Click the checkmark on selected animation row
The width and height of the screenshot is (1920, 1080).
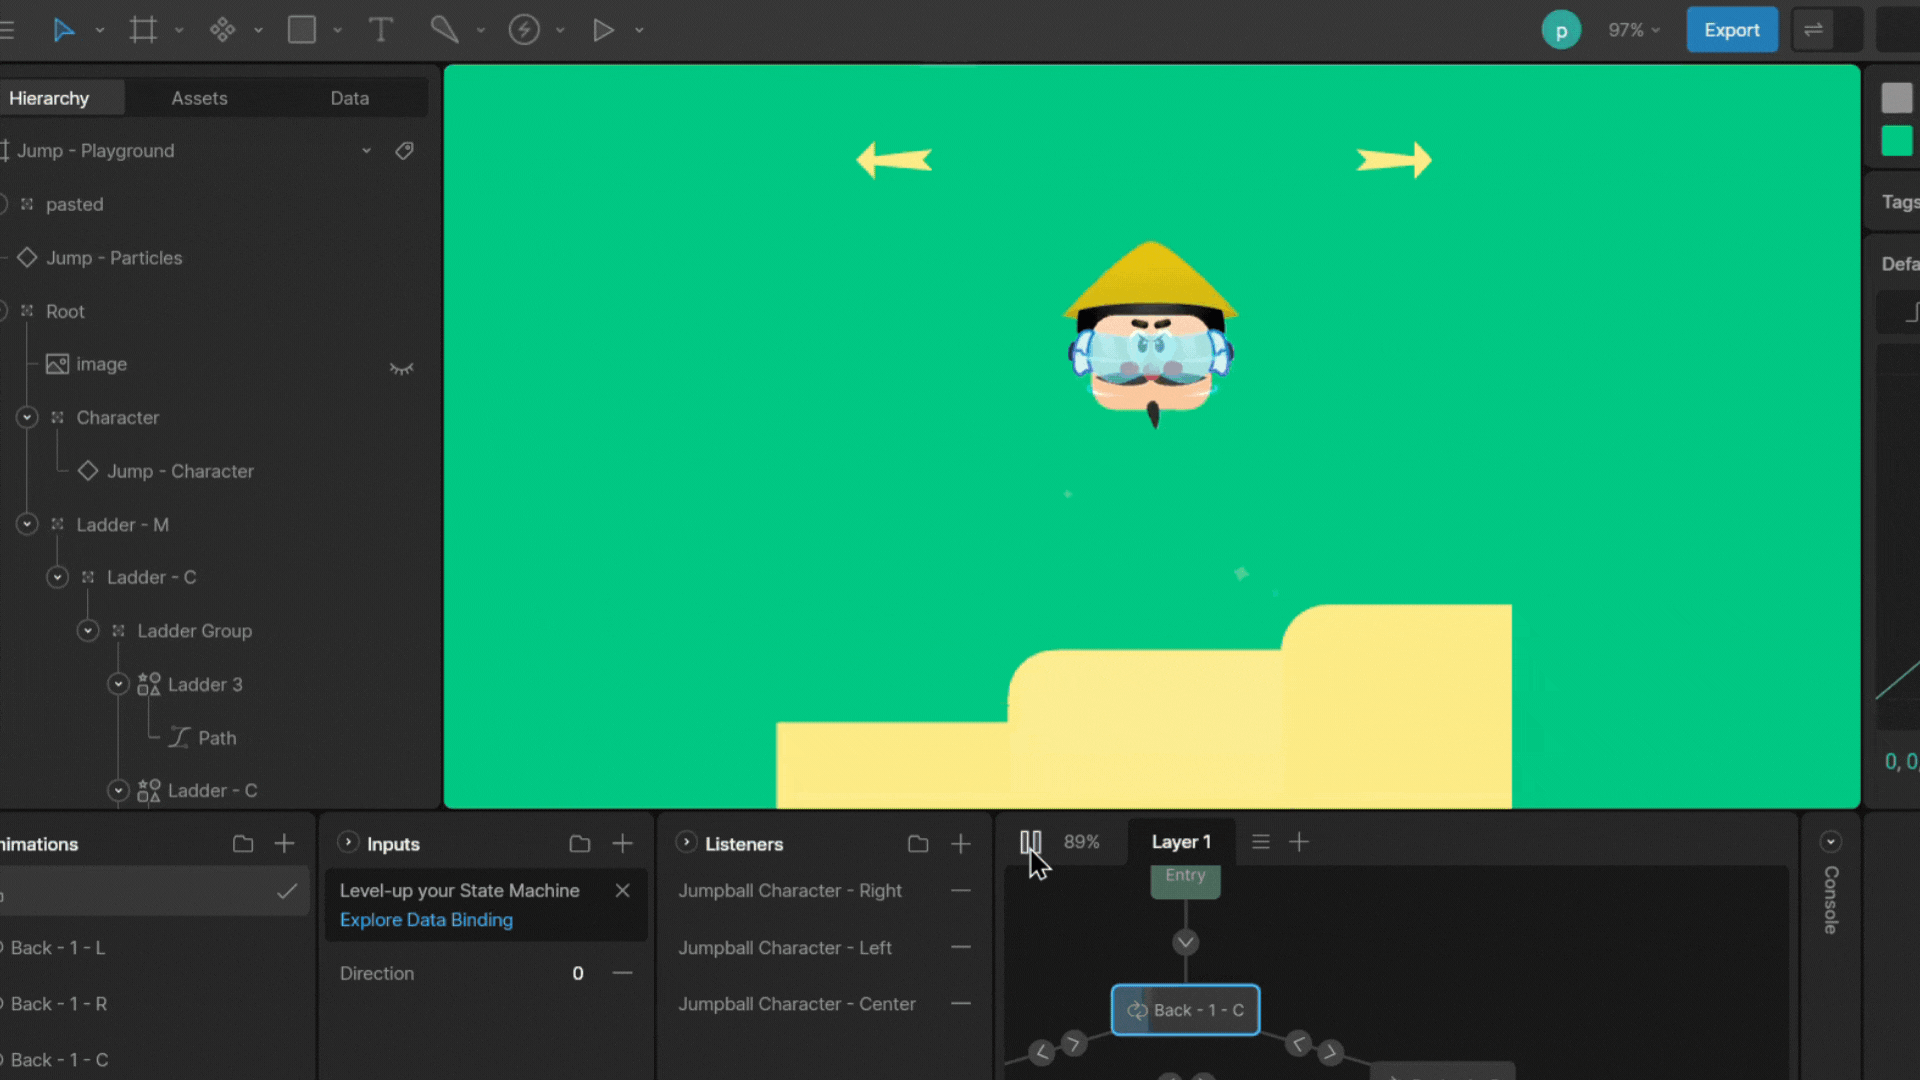coord(287,891)
